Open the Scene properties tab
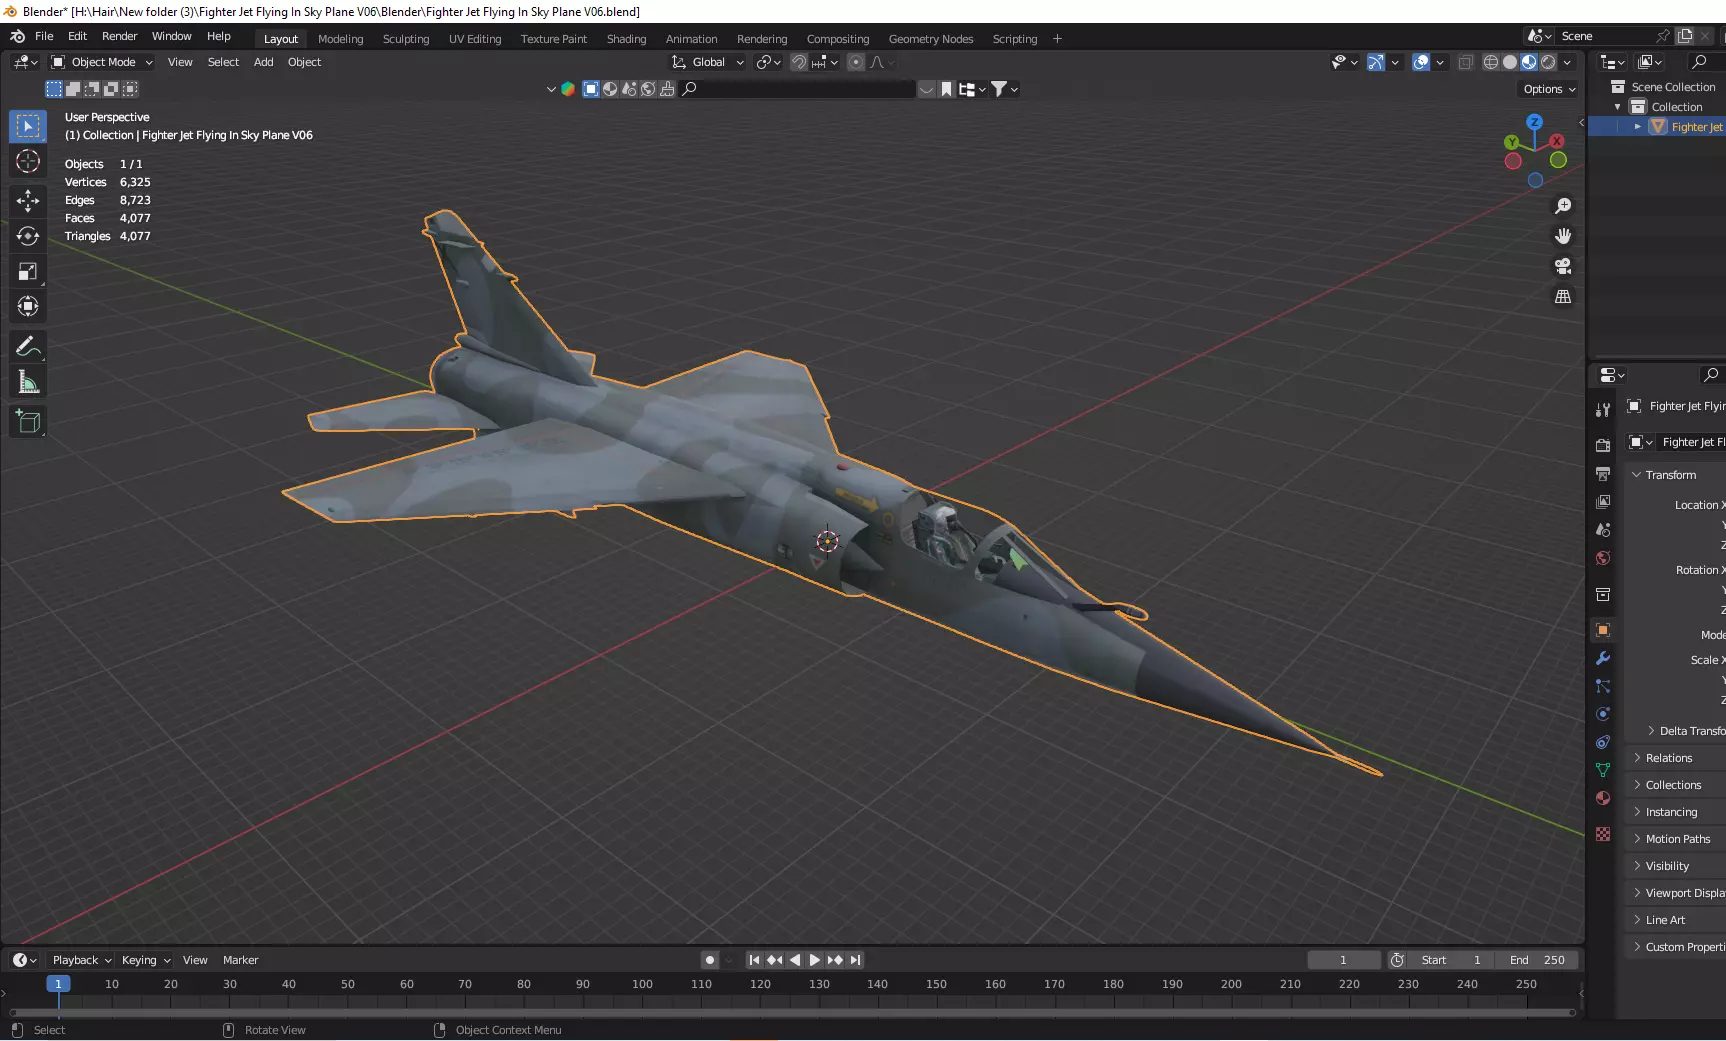The image size is (1726, 1041). point(1603,529)
